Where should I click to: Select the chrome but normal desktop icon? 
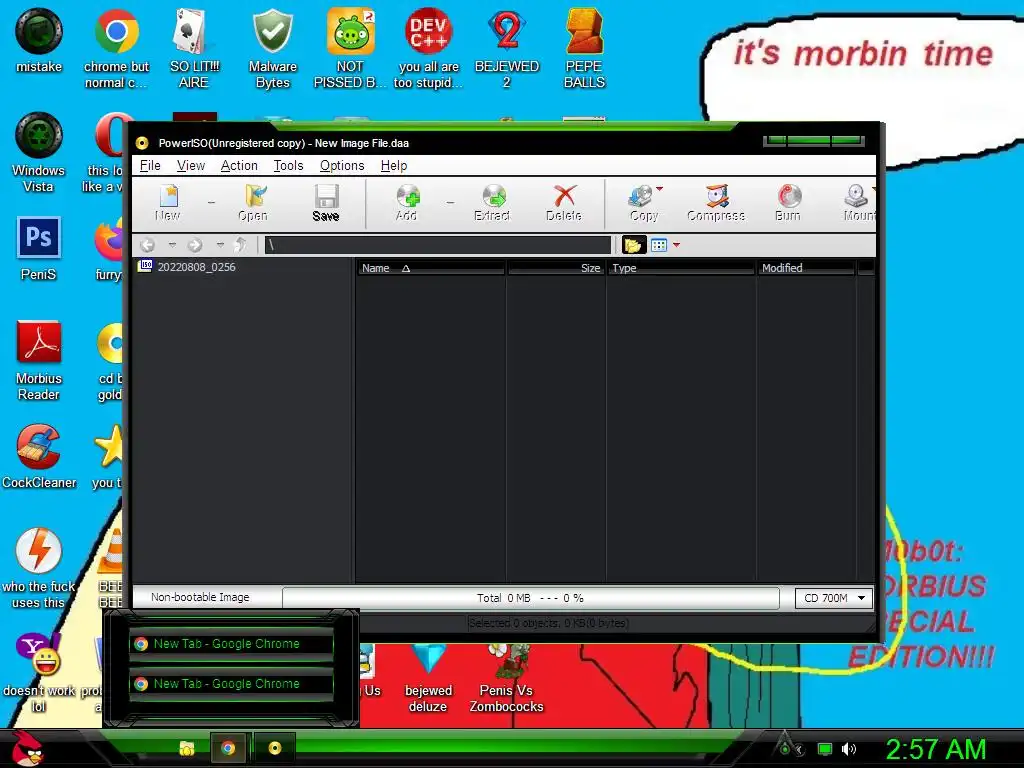(116, 49)
